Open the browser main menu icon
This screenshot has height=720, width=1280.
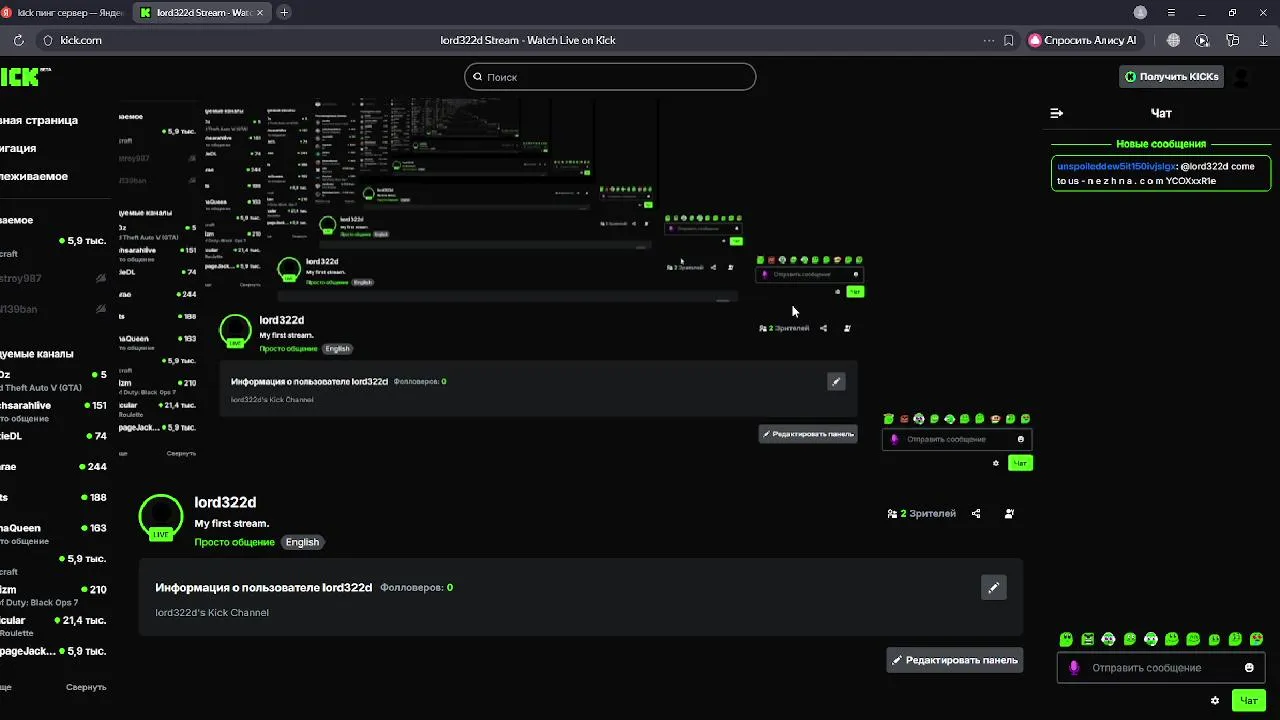pyautogui.click(x=1171, y=13)
